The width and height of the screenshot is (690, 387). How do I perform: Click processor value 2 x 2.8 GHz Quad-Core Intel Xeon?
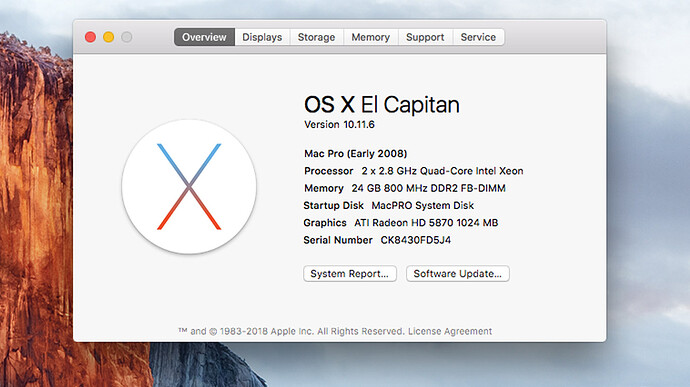(442, 171)
